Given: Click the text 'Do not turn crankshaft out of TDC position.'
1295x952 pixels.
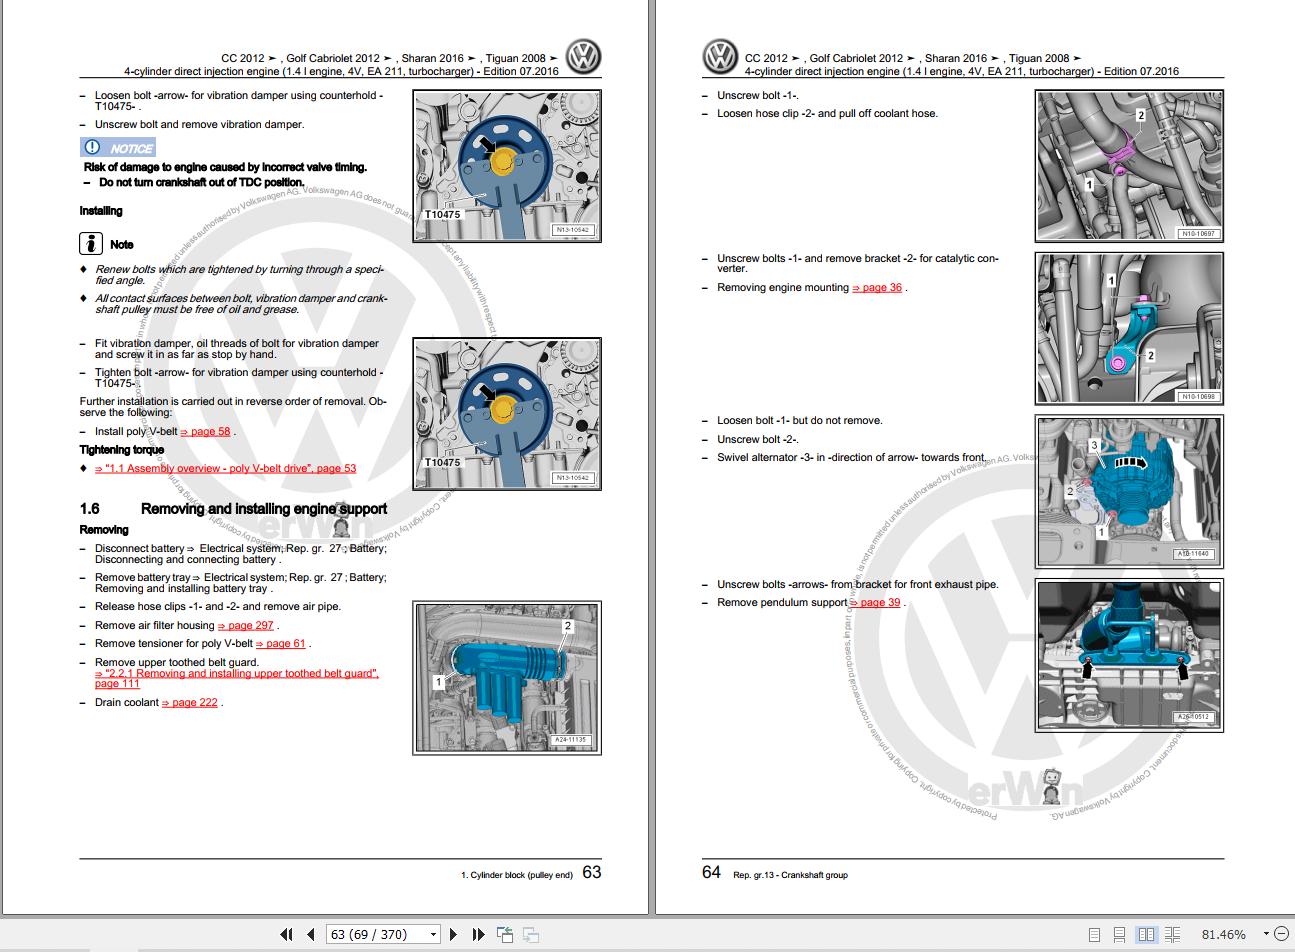Looking at the screenshot, I should pos(202,182).
